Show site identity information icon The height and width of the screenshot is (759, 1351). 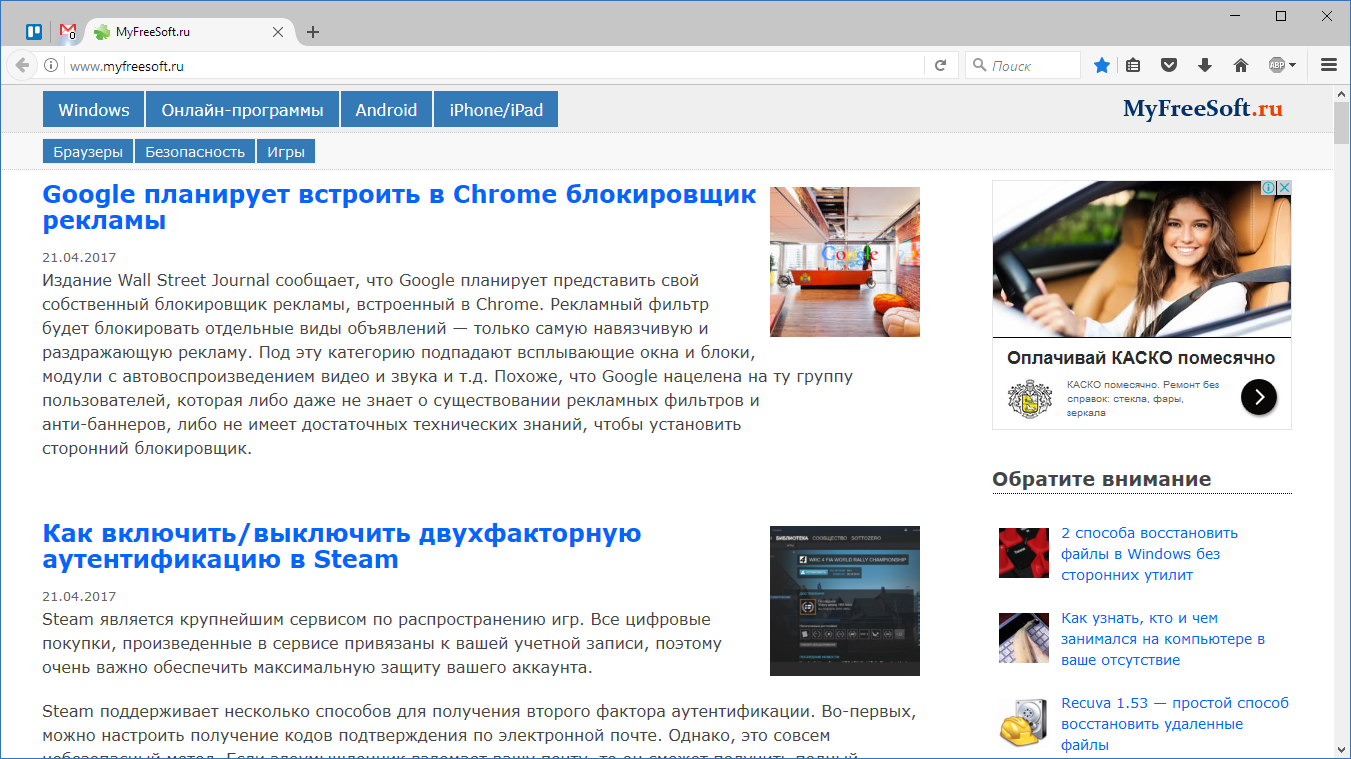pos(51,66)
